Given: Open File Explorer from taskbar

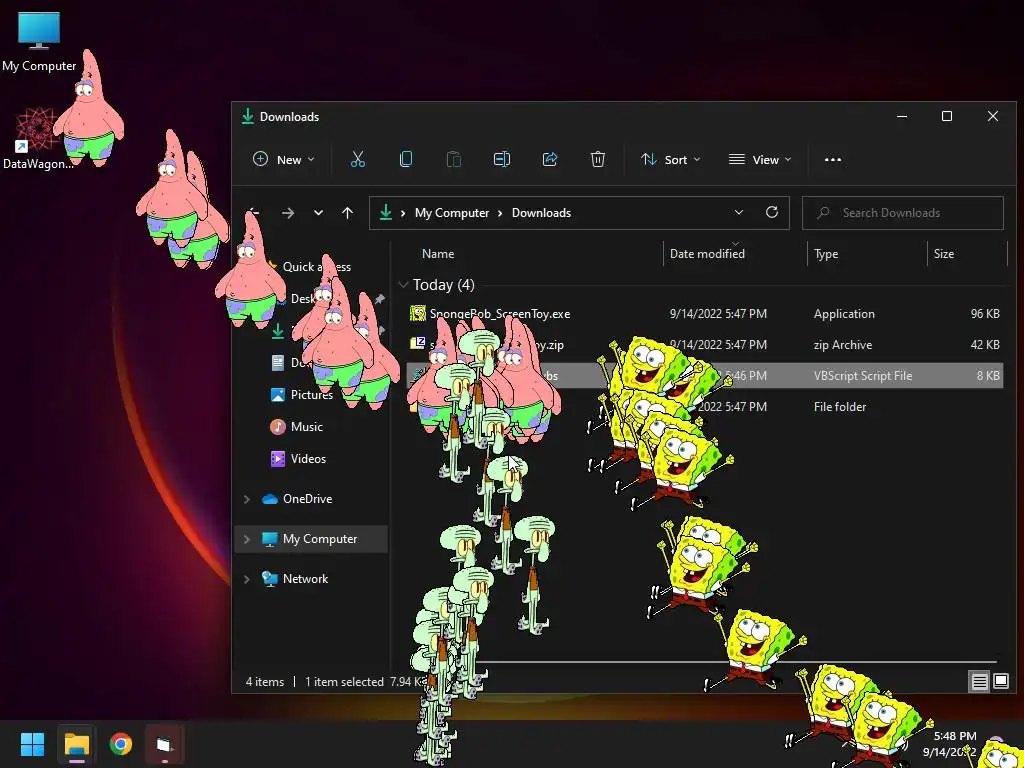Looking at the screenshot, I should click(x=76, y=744).
